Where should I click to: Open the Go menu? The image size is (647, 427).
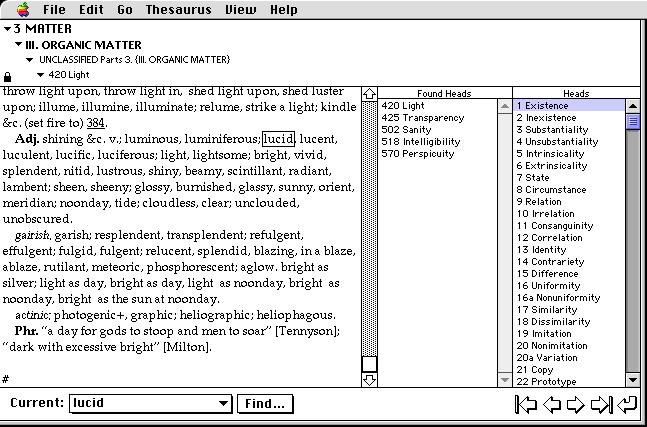[x=125, y=9]
